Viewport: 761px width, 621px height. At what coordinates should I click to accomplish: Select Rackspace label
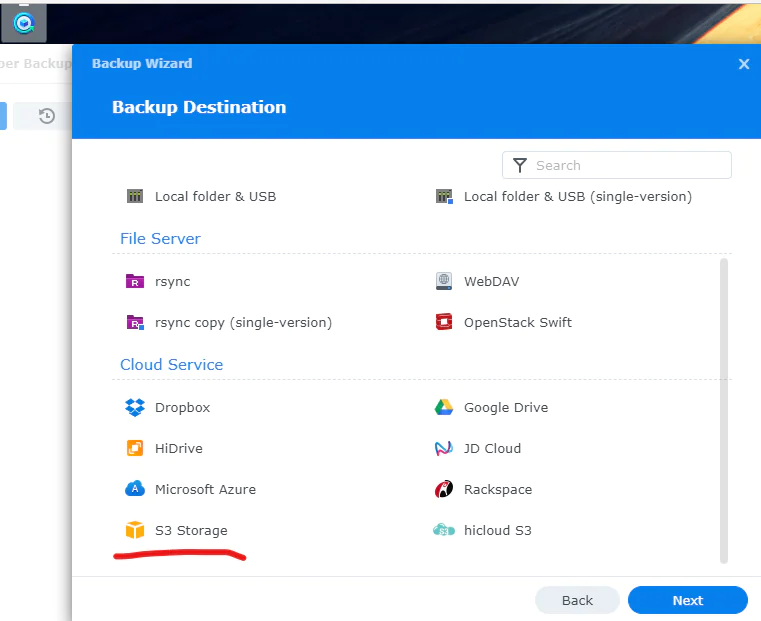coord(498,489)
